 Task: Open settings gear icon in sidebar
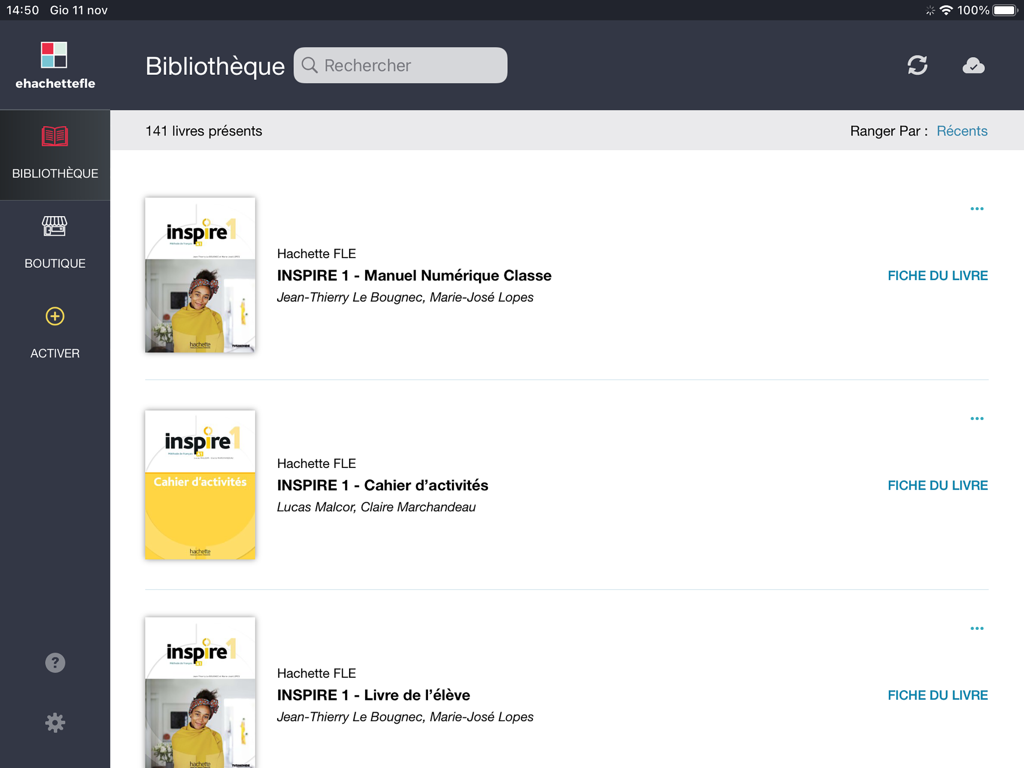click(x=55, y=723)
